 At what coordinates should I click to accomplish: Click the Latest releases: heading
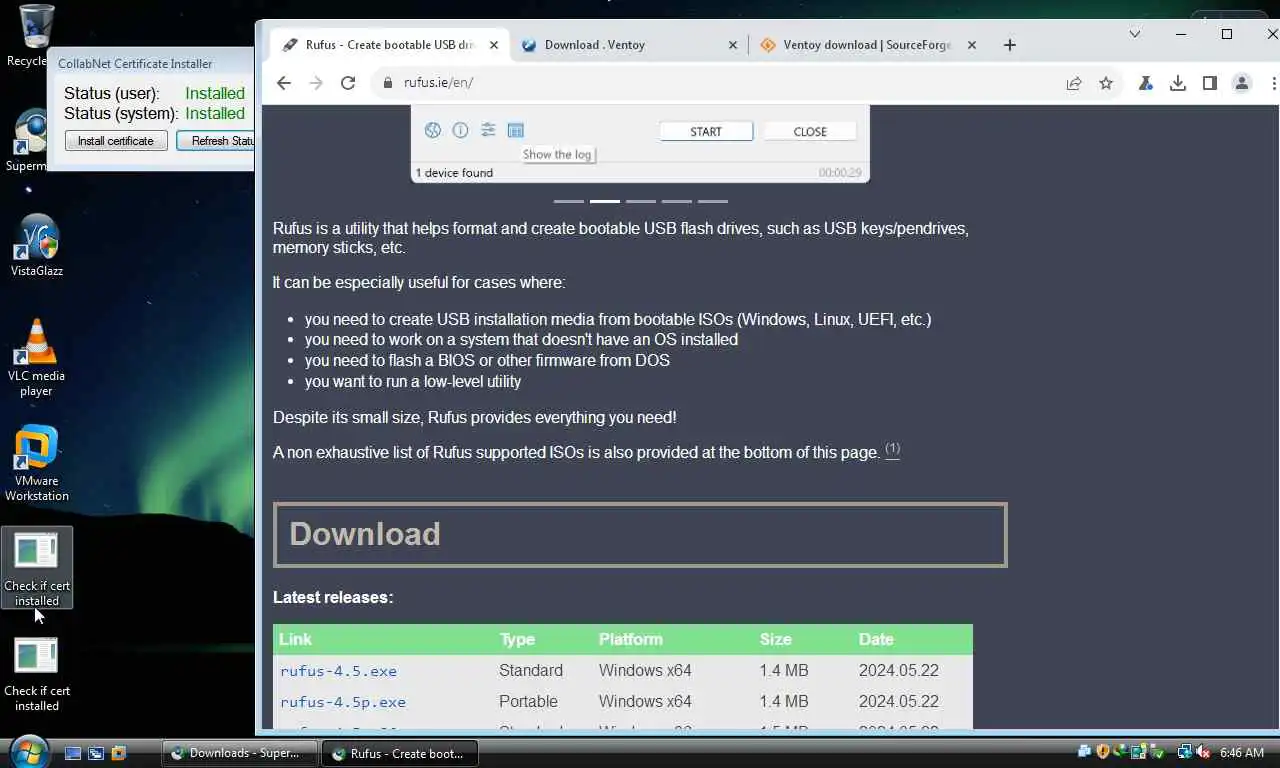333,597
